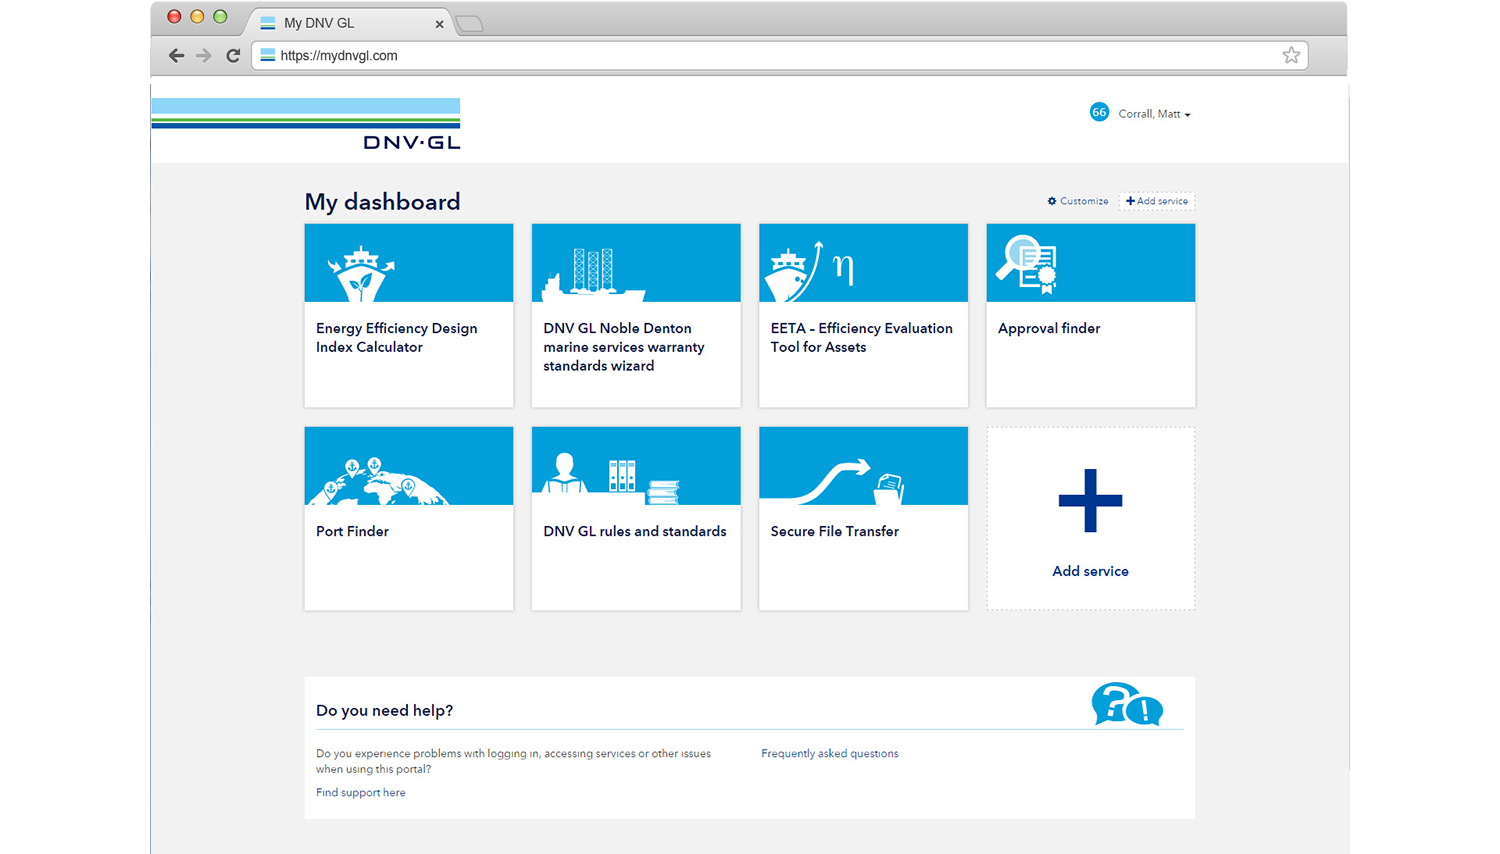Click the My dashboard heading
The height and width of the screenshot is (854, 1500).
tap(383, 202)
